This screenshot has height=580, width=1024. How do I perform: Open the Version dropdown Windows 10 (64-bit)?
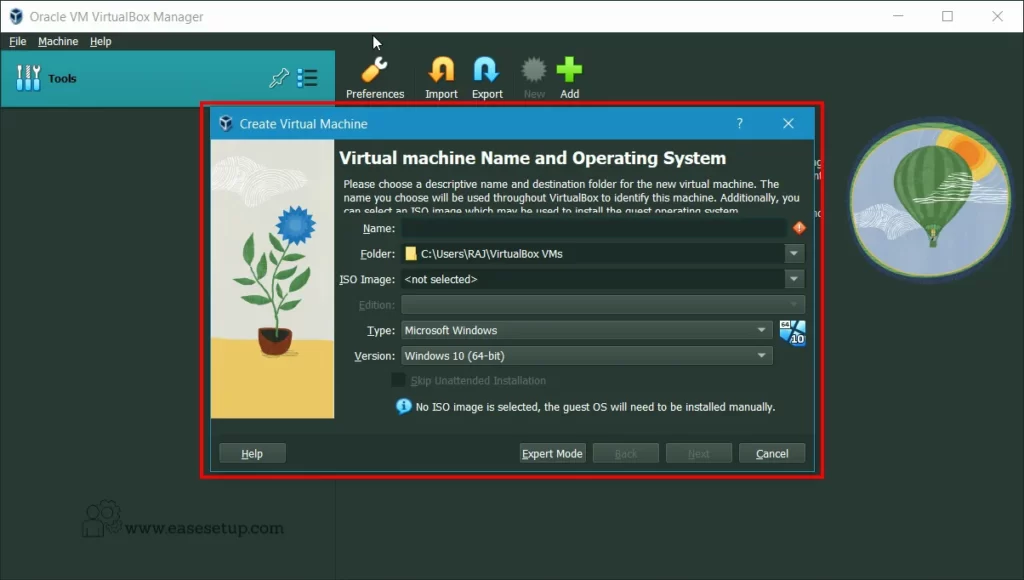pyautogui.click(x=586, y=355)
